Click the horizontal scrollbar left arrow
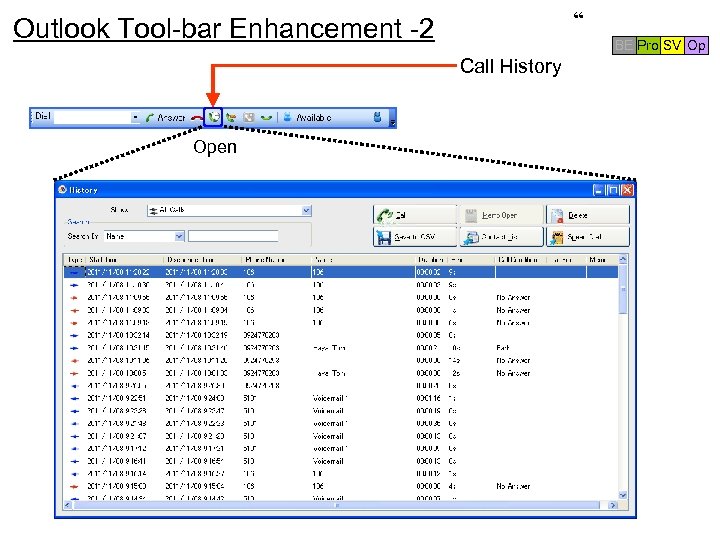720x540 pixels. [68, 505]
